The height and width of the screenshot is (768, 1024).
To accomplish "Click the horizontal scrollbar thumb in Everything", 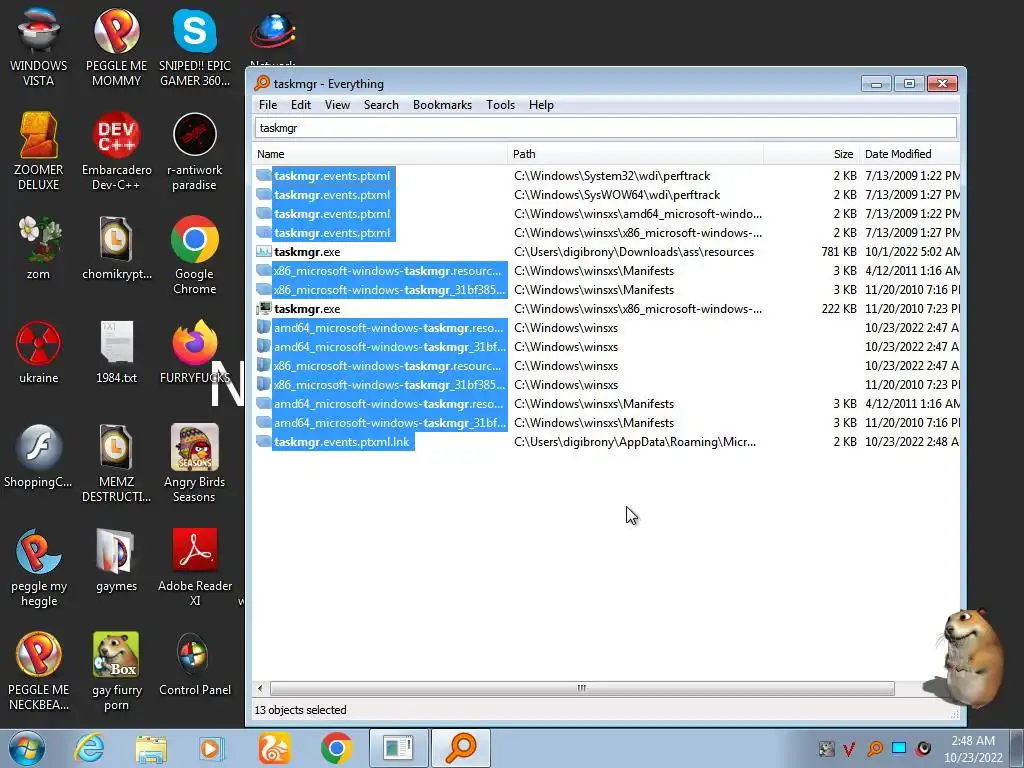I will click(582, 688).
